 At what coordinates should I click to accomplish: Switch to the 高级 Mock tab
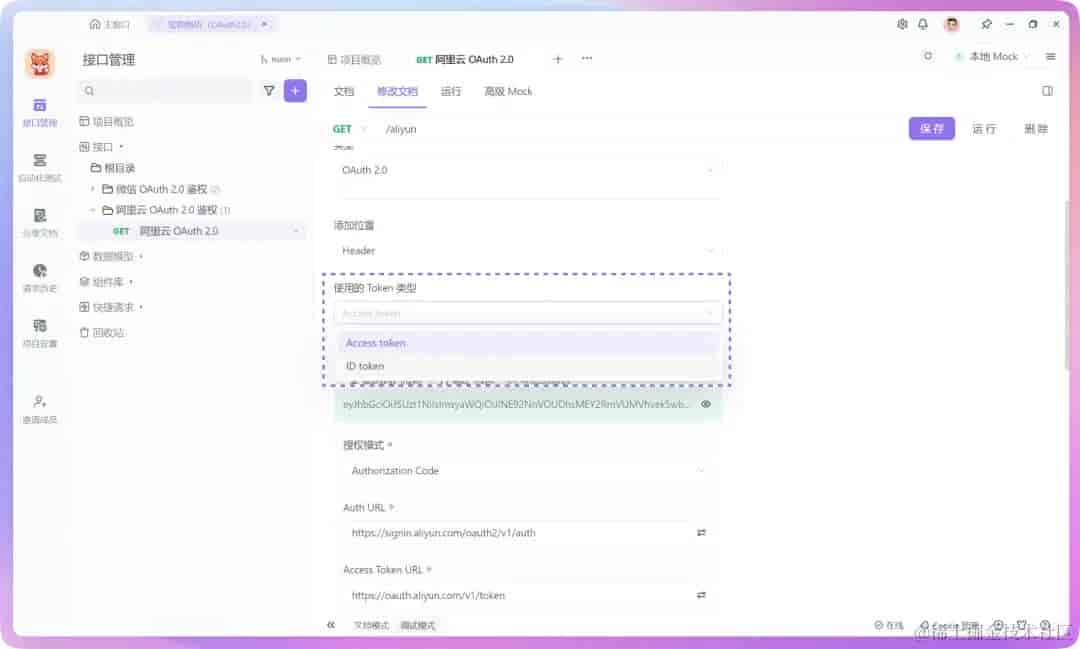point(508,91)
